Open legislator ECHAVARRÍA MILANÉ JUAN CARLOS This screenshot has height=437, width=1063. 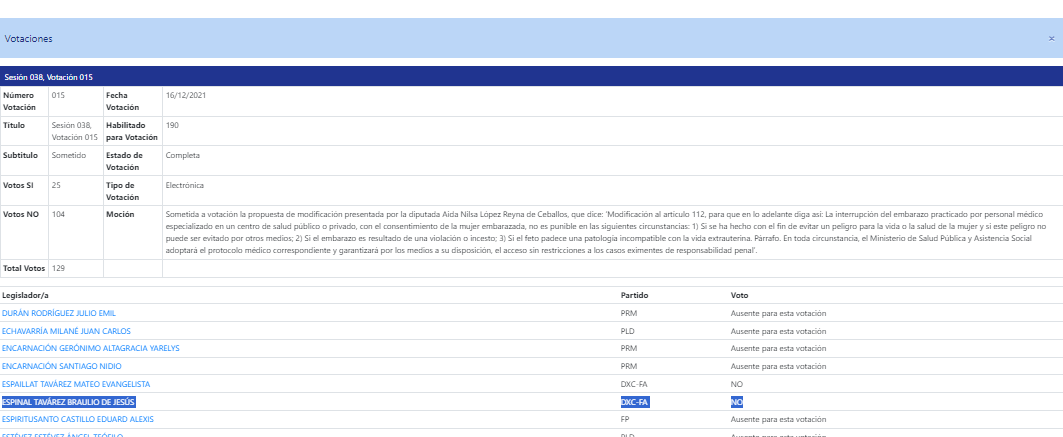(66, 331)
